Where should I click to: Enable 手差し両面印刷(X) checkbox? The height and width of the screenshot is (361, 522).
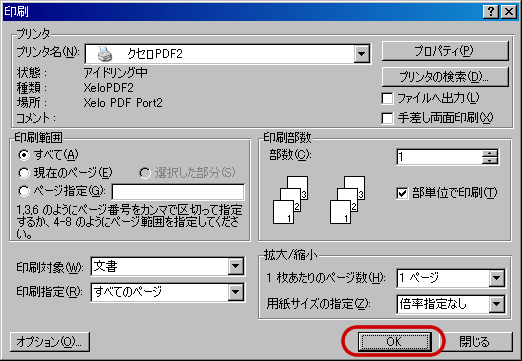(x=387, y=118)
